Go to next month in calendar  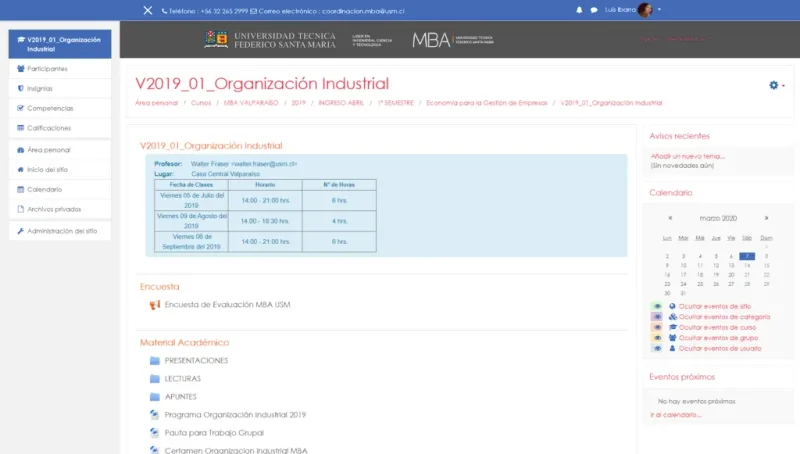[766, 218]
